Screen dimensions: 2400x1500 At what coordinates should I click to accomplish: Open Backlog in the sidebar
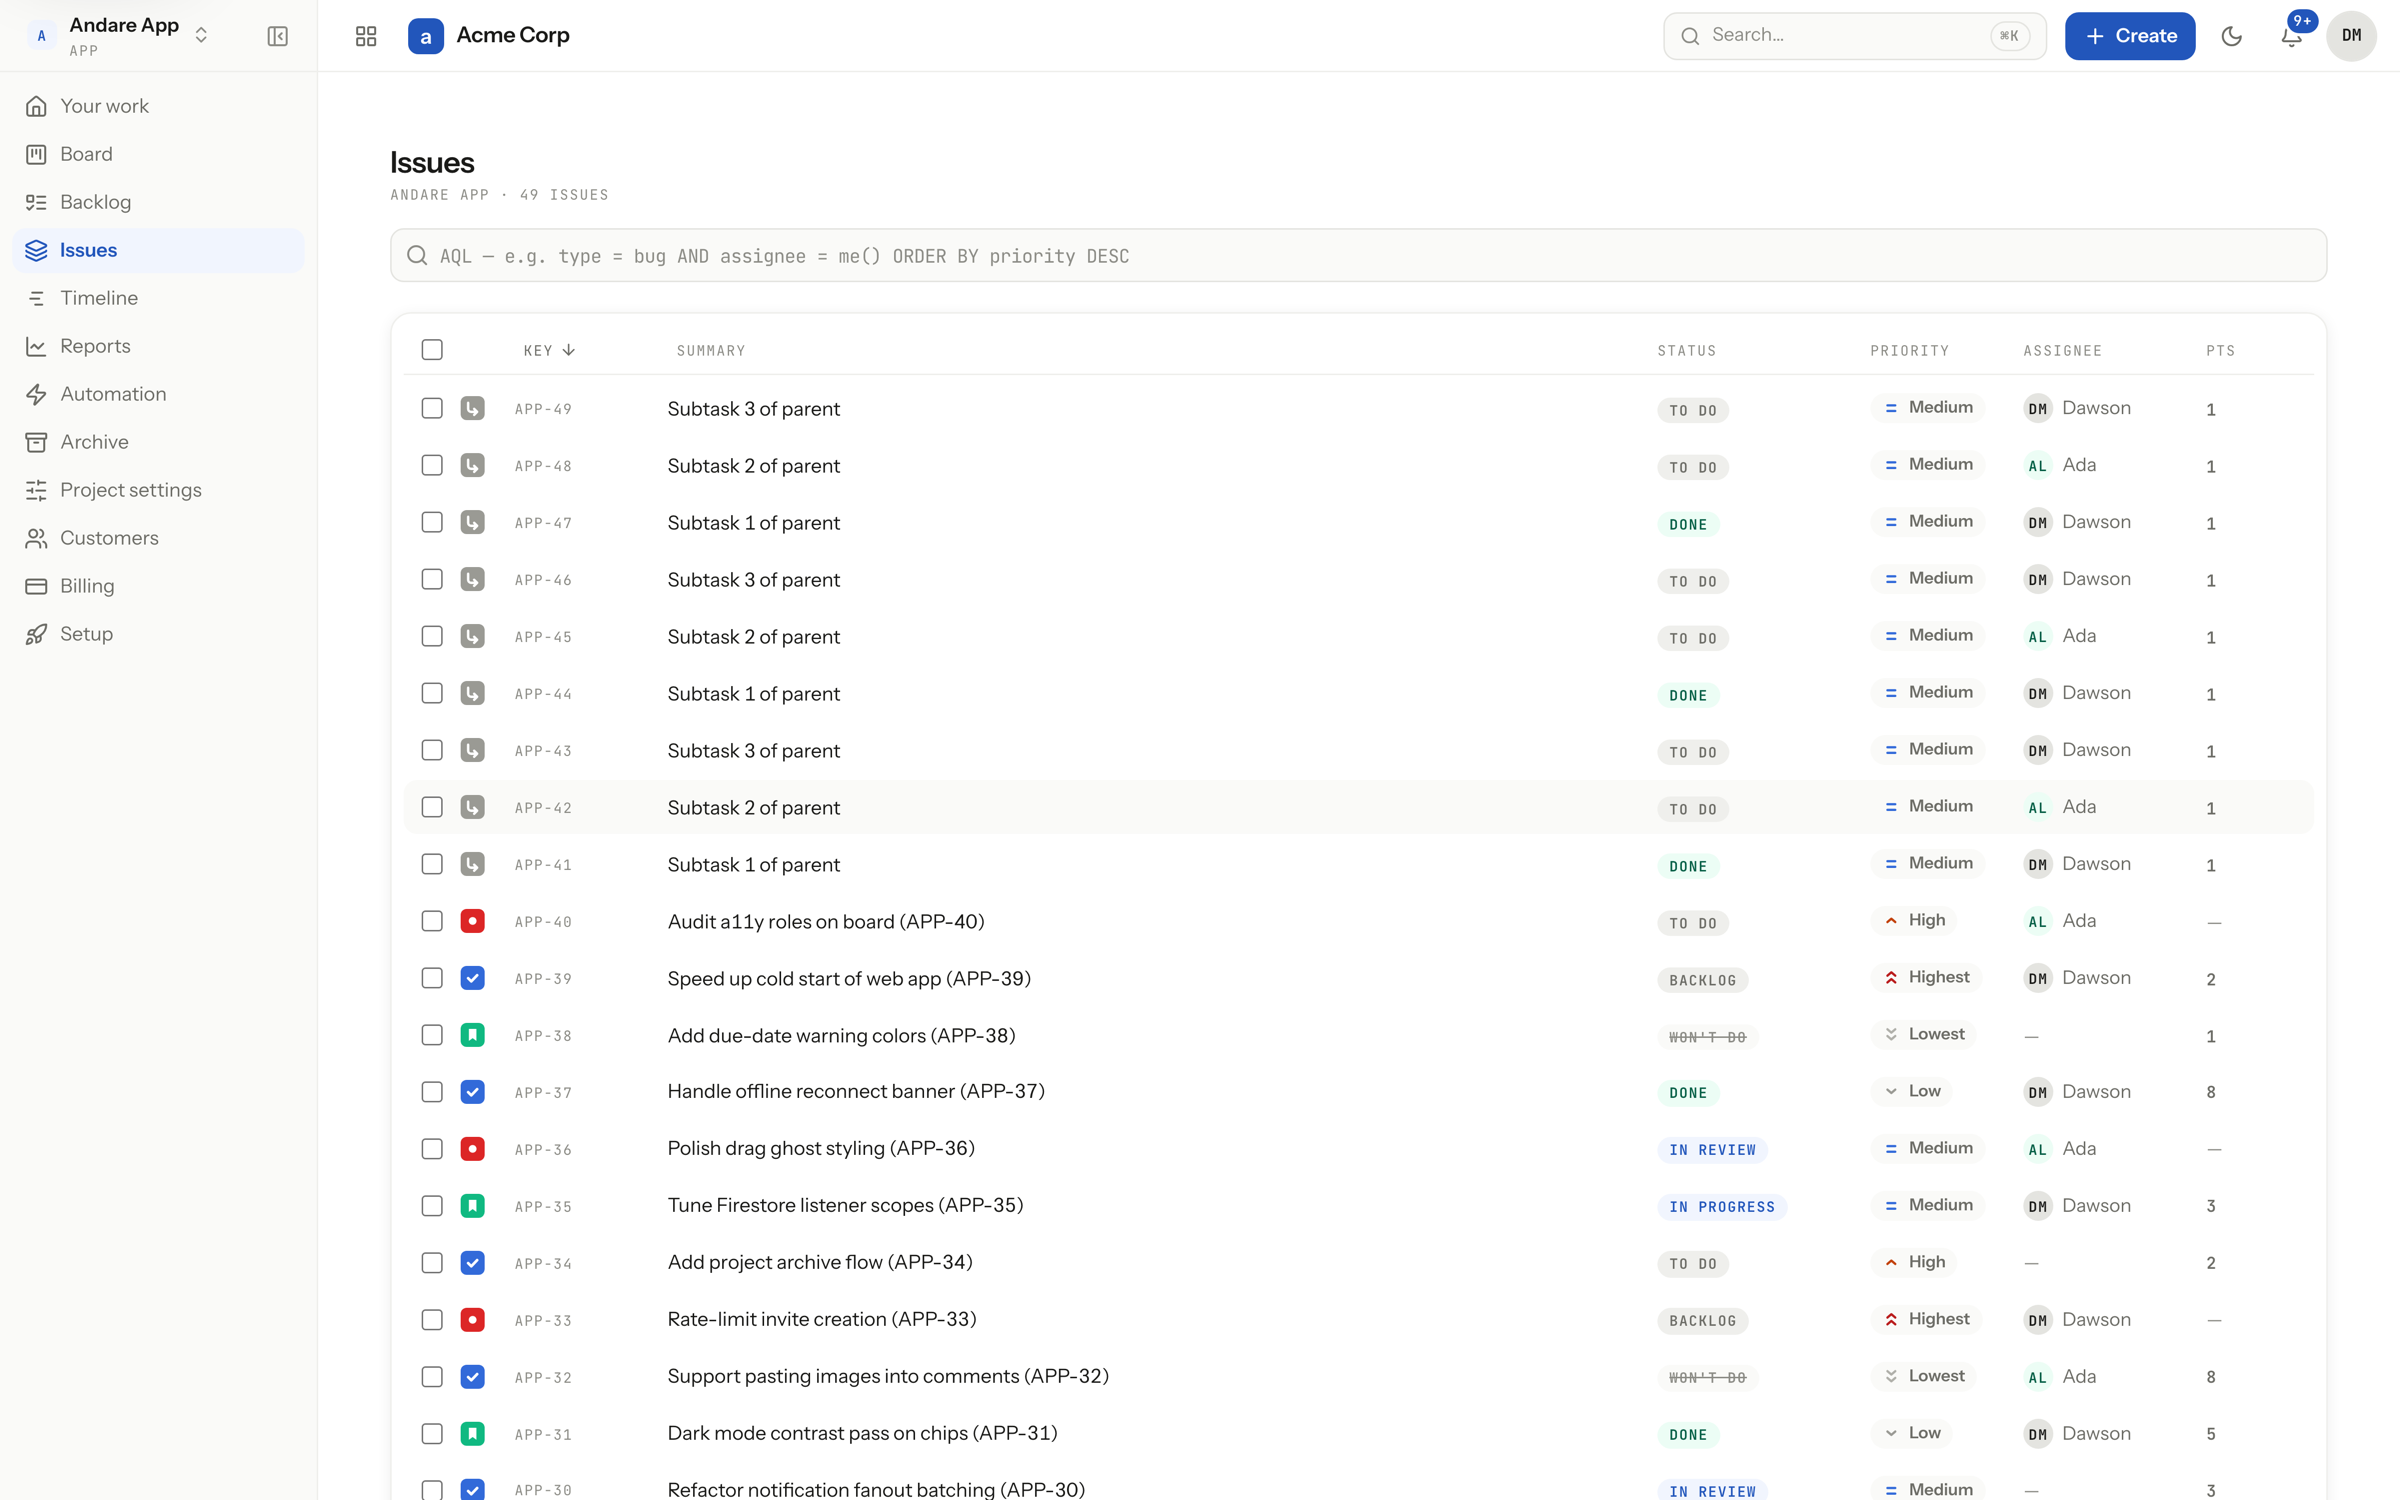click(158, 202)
